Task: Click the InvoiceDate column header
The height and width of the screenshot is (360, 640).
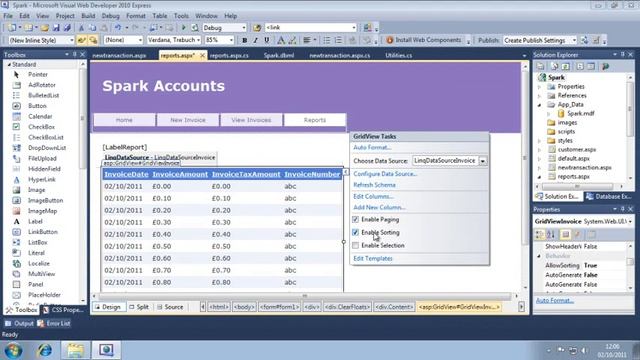Action: point(126,174)
